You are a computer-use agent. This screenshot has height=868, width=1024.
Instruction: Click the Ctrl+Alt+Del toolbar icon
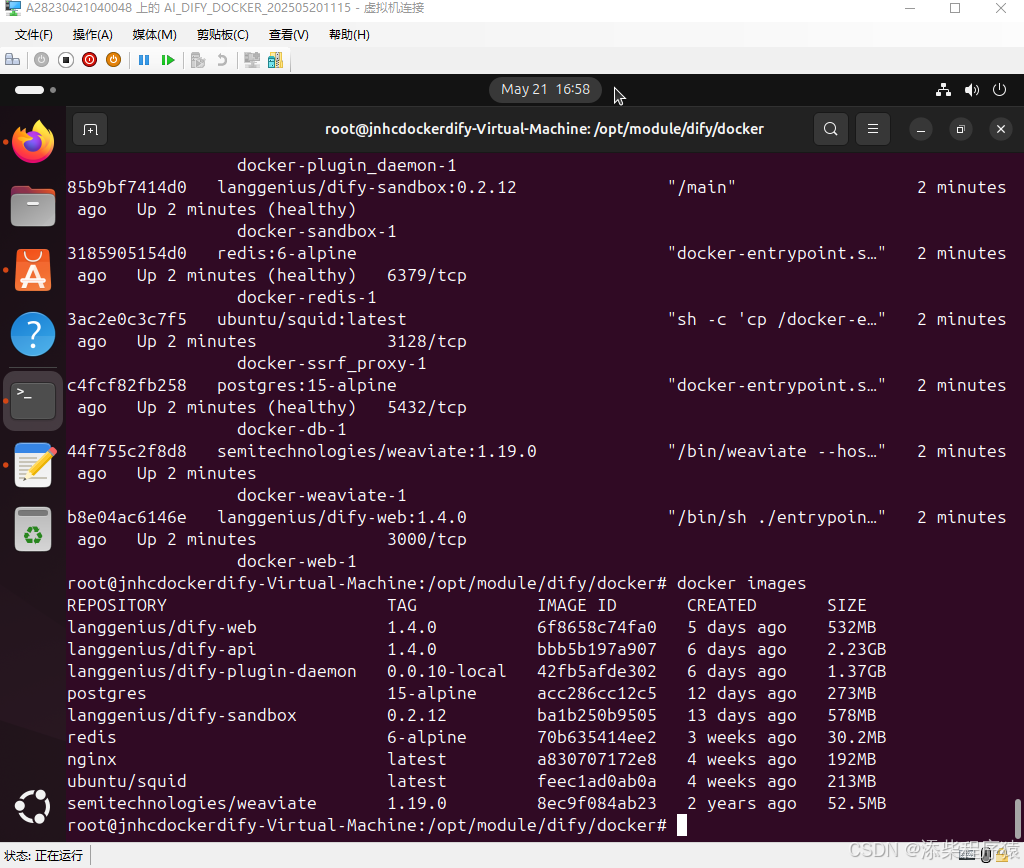[12, 60]
